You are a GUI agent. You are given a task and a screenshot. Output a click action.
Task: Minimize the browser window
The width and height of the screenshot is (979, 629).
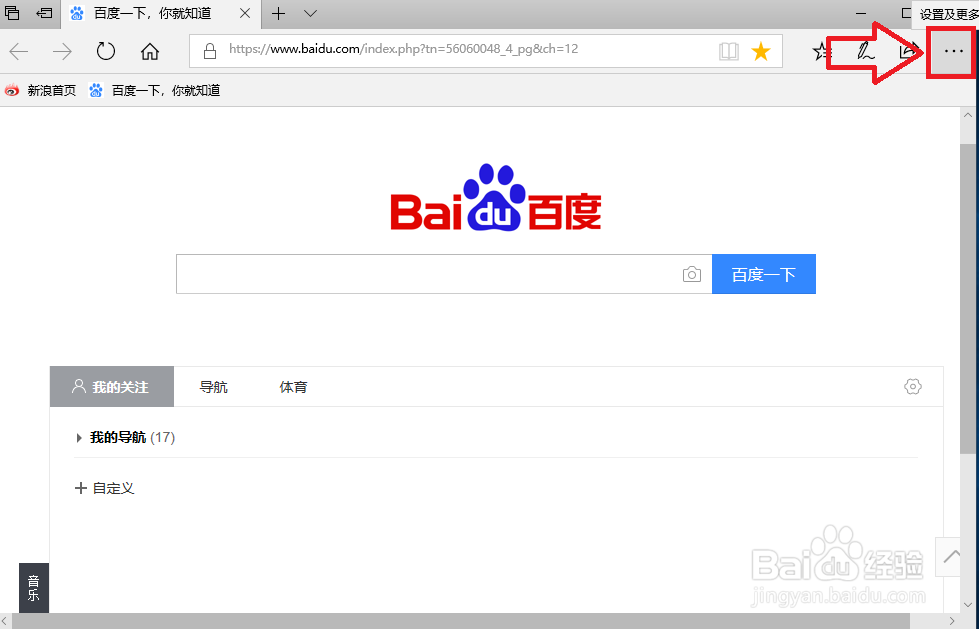pyautogui.click(x=861, y=13)
